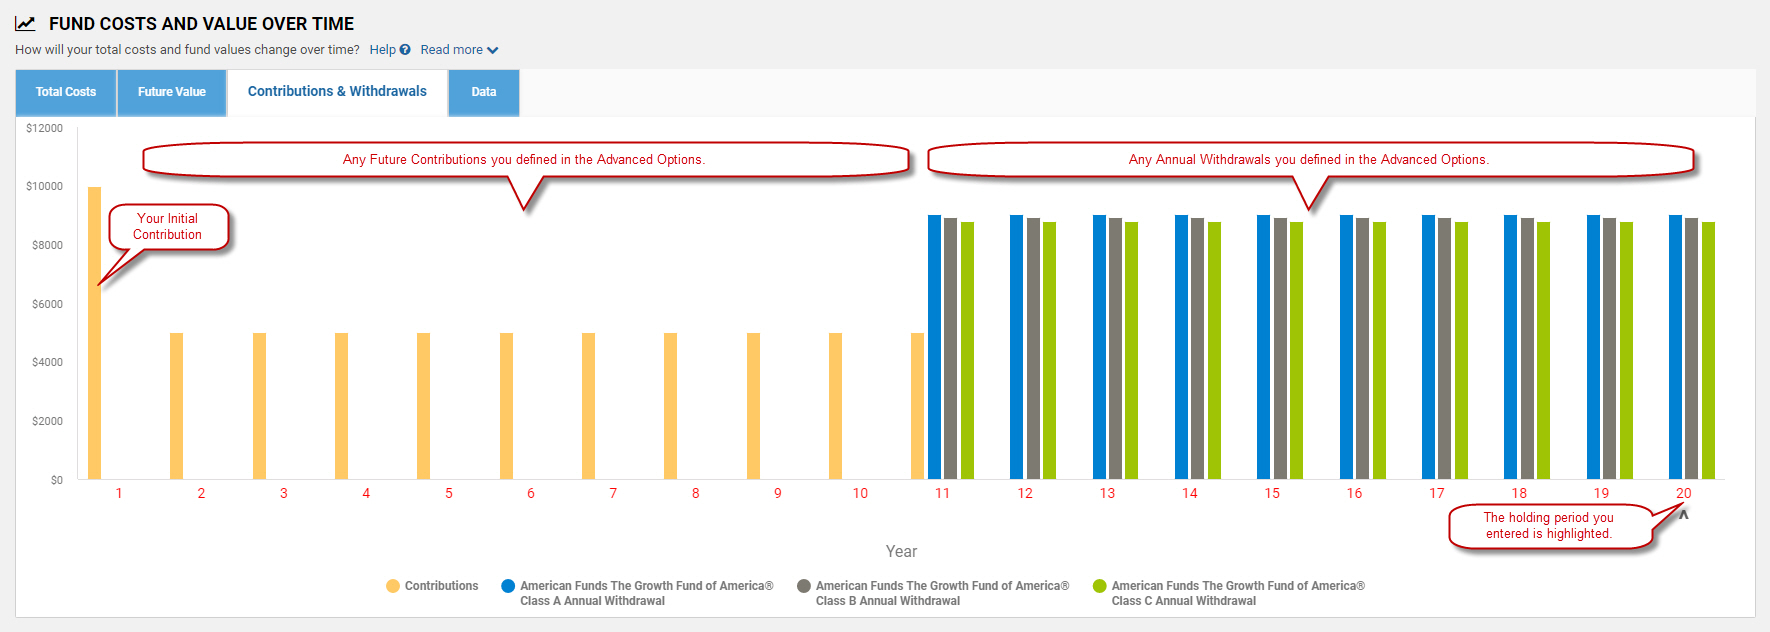This screenshot has width=1770, height=632.
Task: Click the green Class C legend dot
Action: tap(1100, 586)
